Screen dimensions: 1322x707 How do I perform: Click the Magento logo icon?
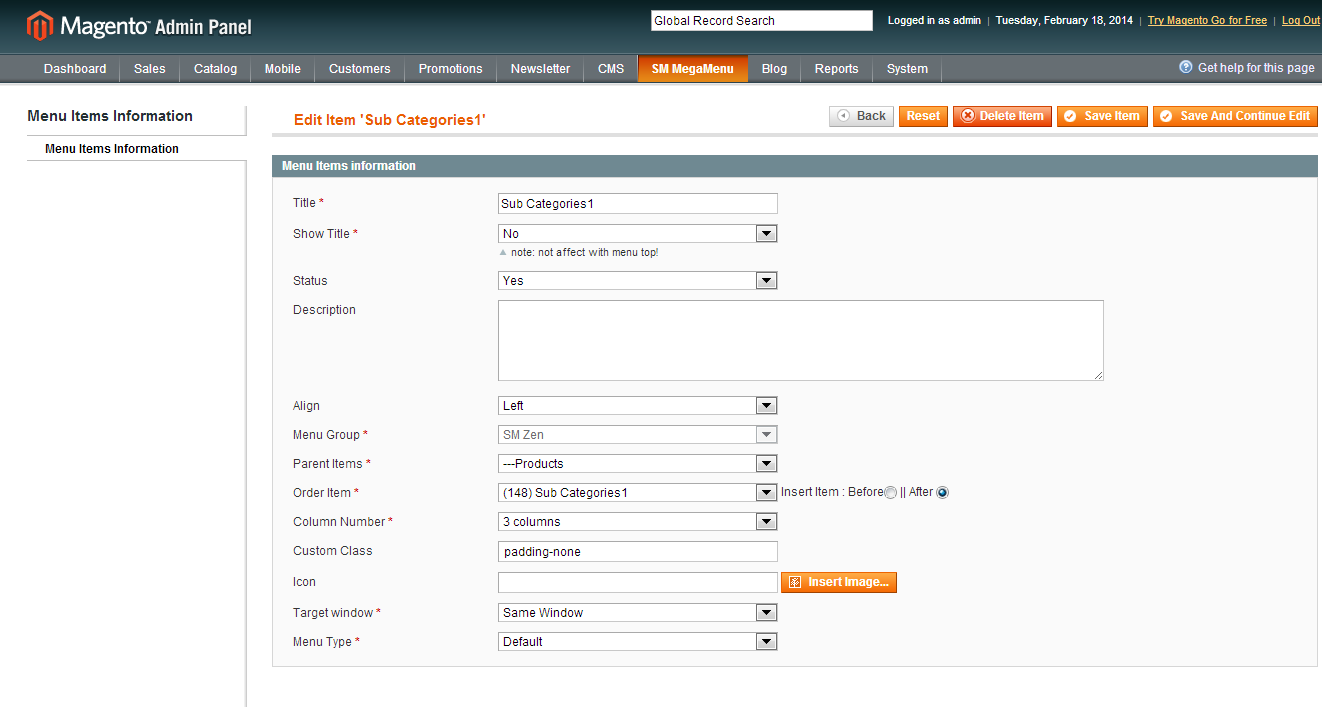click(39, 26)
